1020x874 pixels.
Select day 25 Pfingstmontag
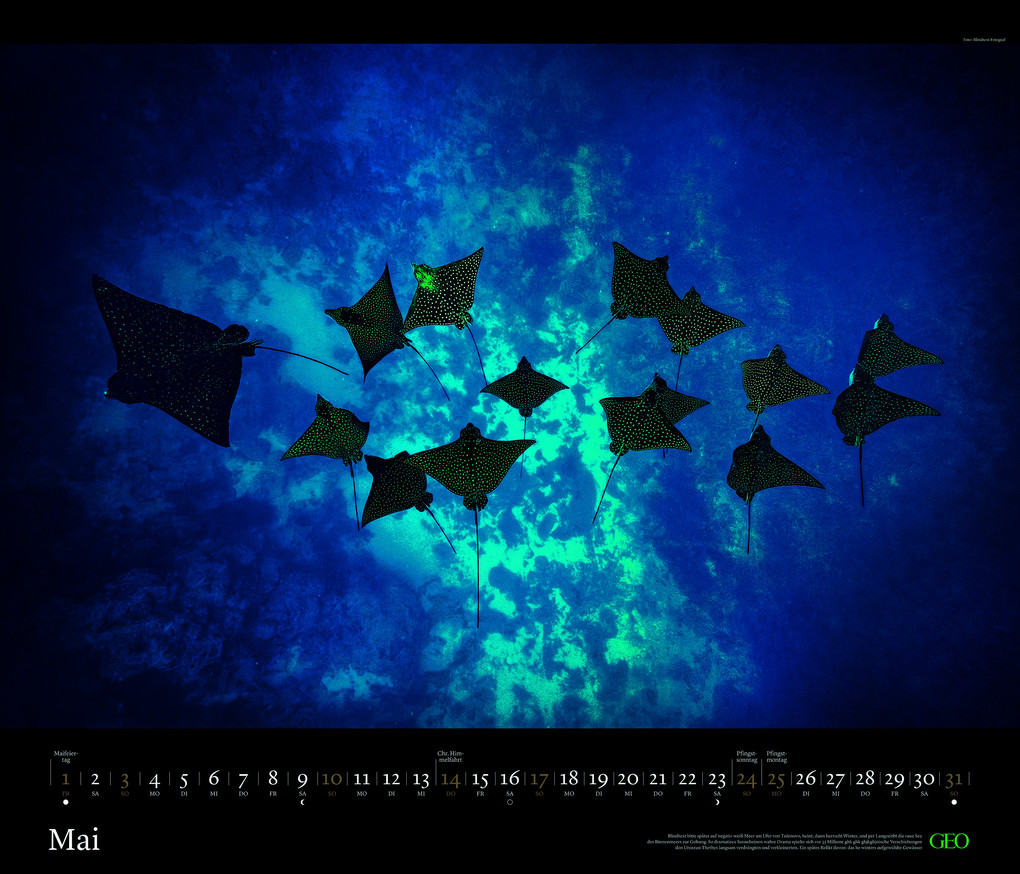[776, 779]
